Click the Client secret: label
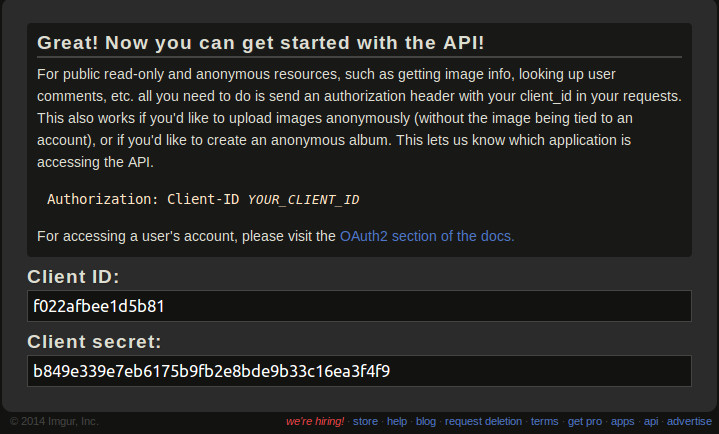This screenshot has width=719, height=434. [x=94, y=342]
